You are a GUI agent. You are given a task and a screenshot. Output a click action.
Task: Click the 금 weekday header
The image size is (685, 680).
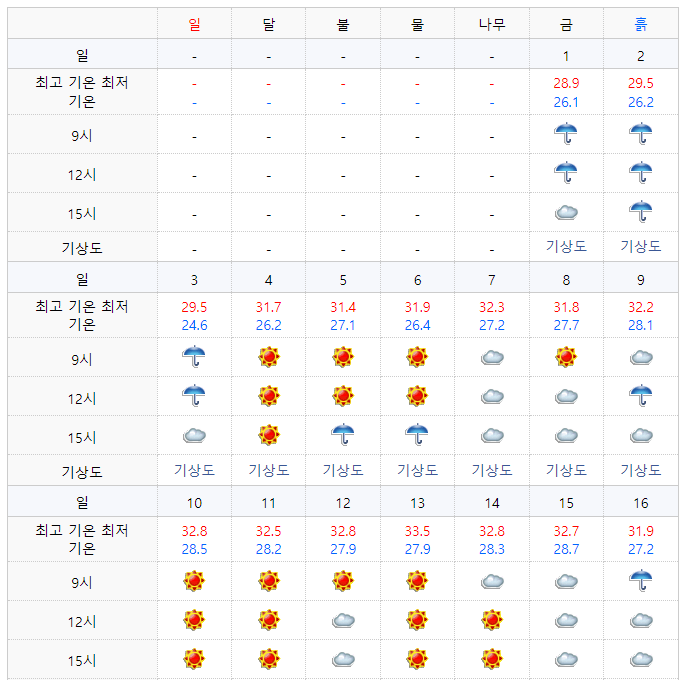[x=566, y=24]
